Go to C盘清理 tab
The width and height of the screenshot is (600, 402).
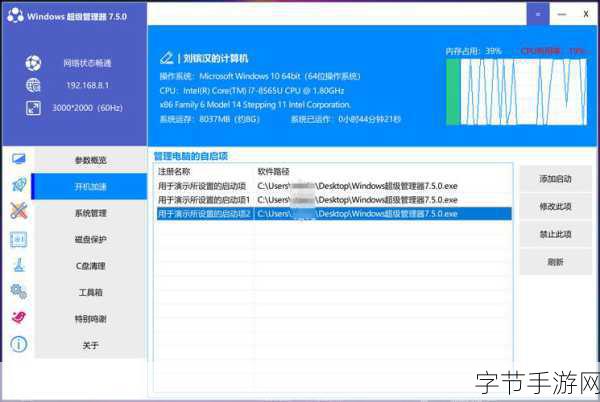(90, 266)
